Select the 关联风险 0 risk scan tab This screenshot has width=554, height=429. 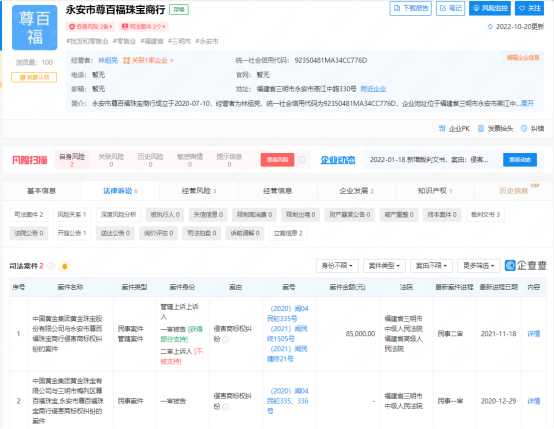tap(111, 160)
